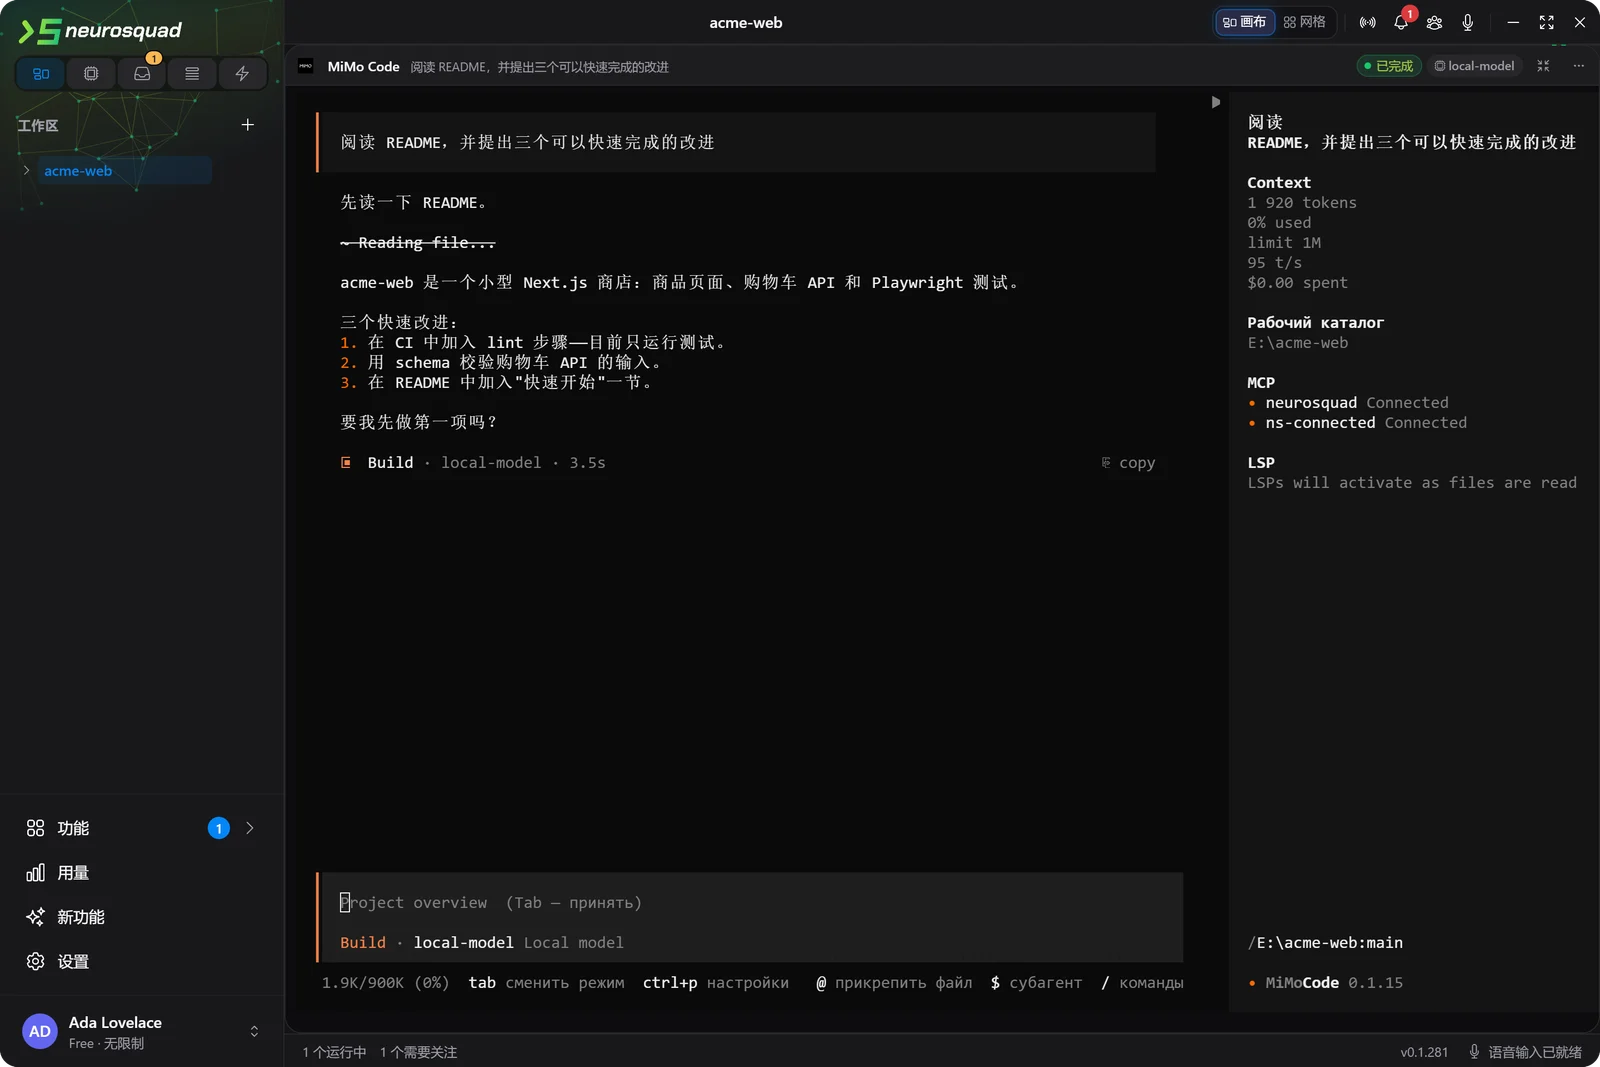Open the canvas layout icon in sidebar toolbar
1600x1067 pixels.
[x=41, y=73]
